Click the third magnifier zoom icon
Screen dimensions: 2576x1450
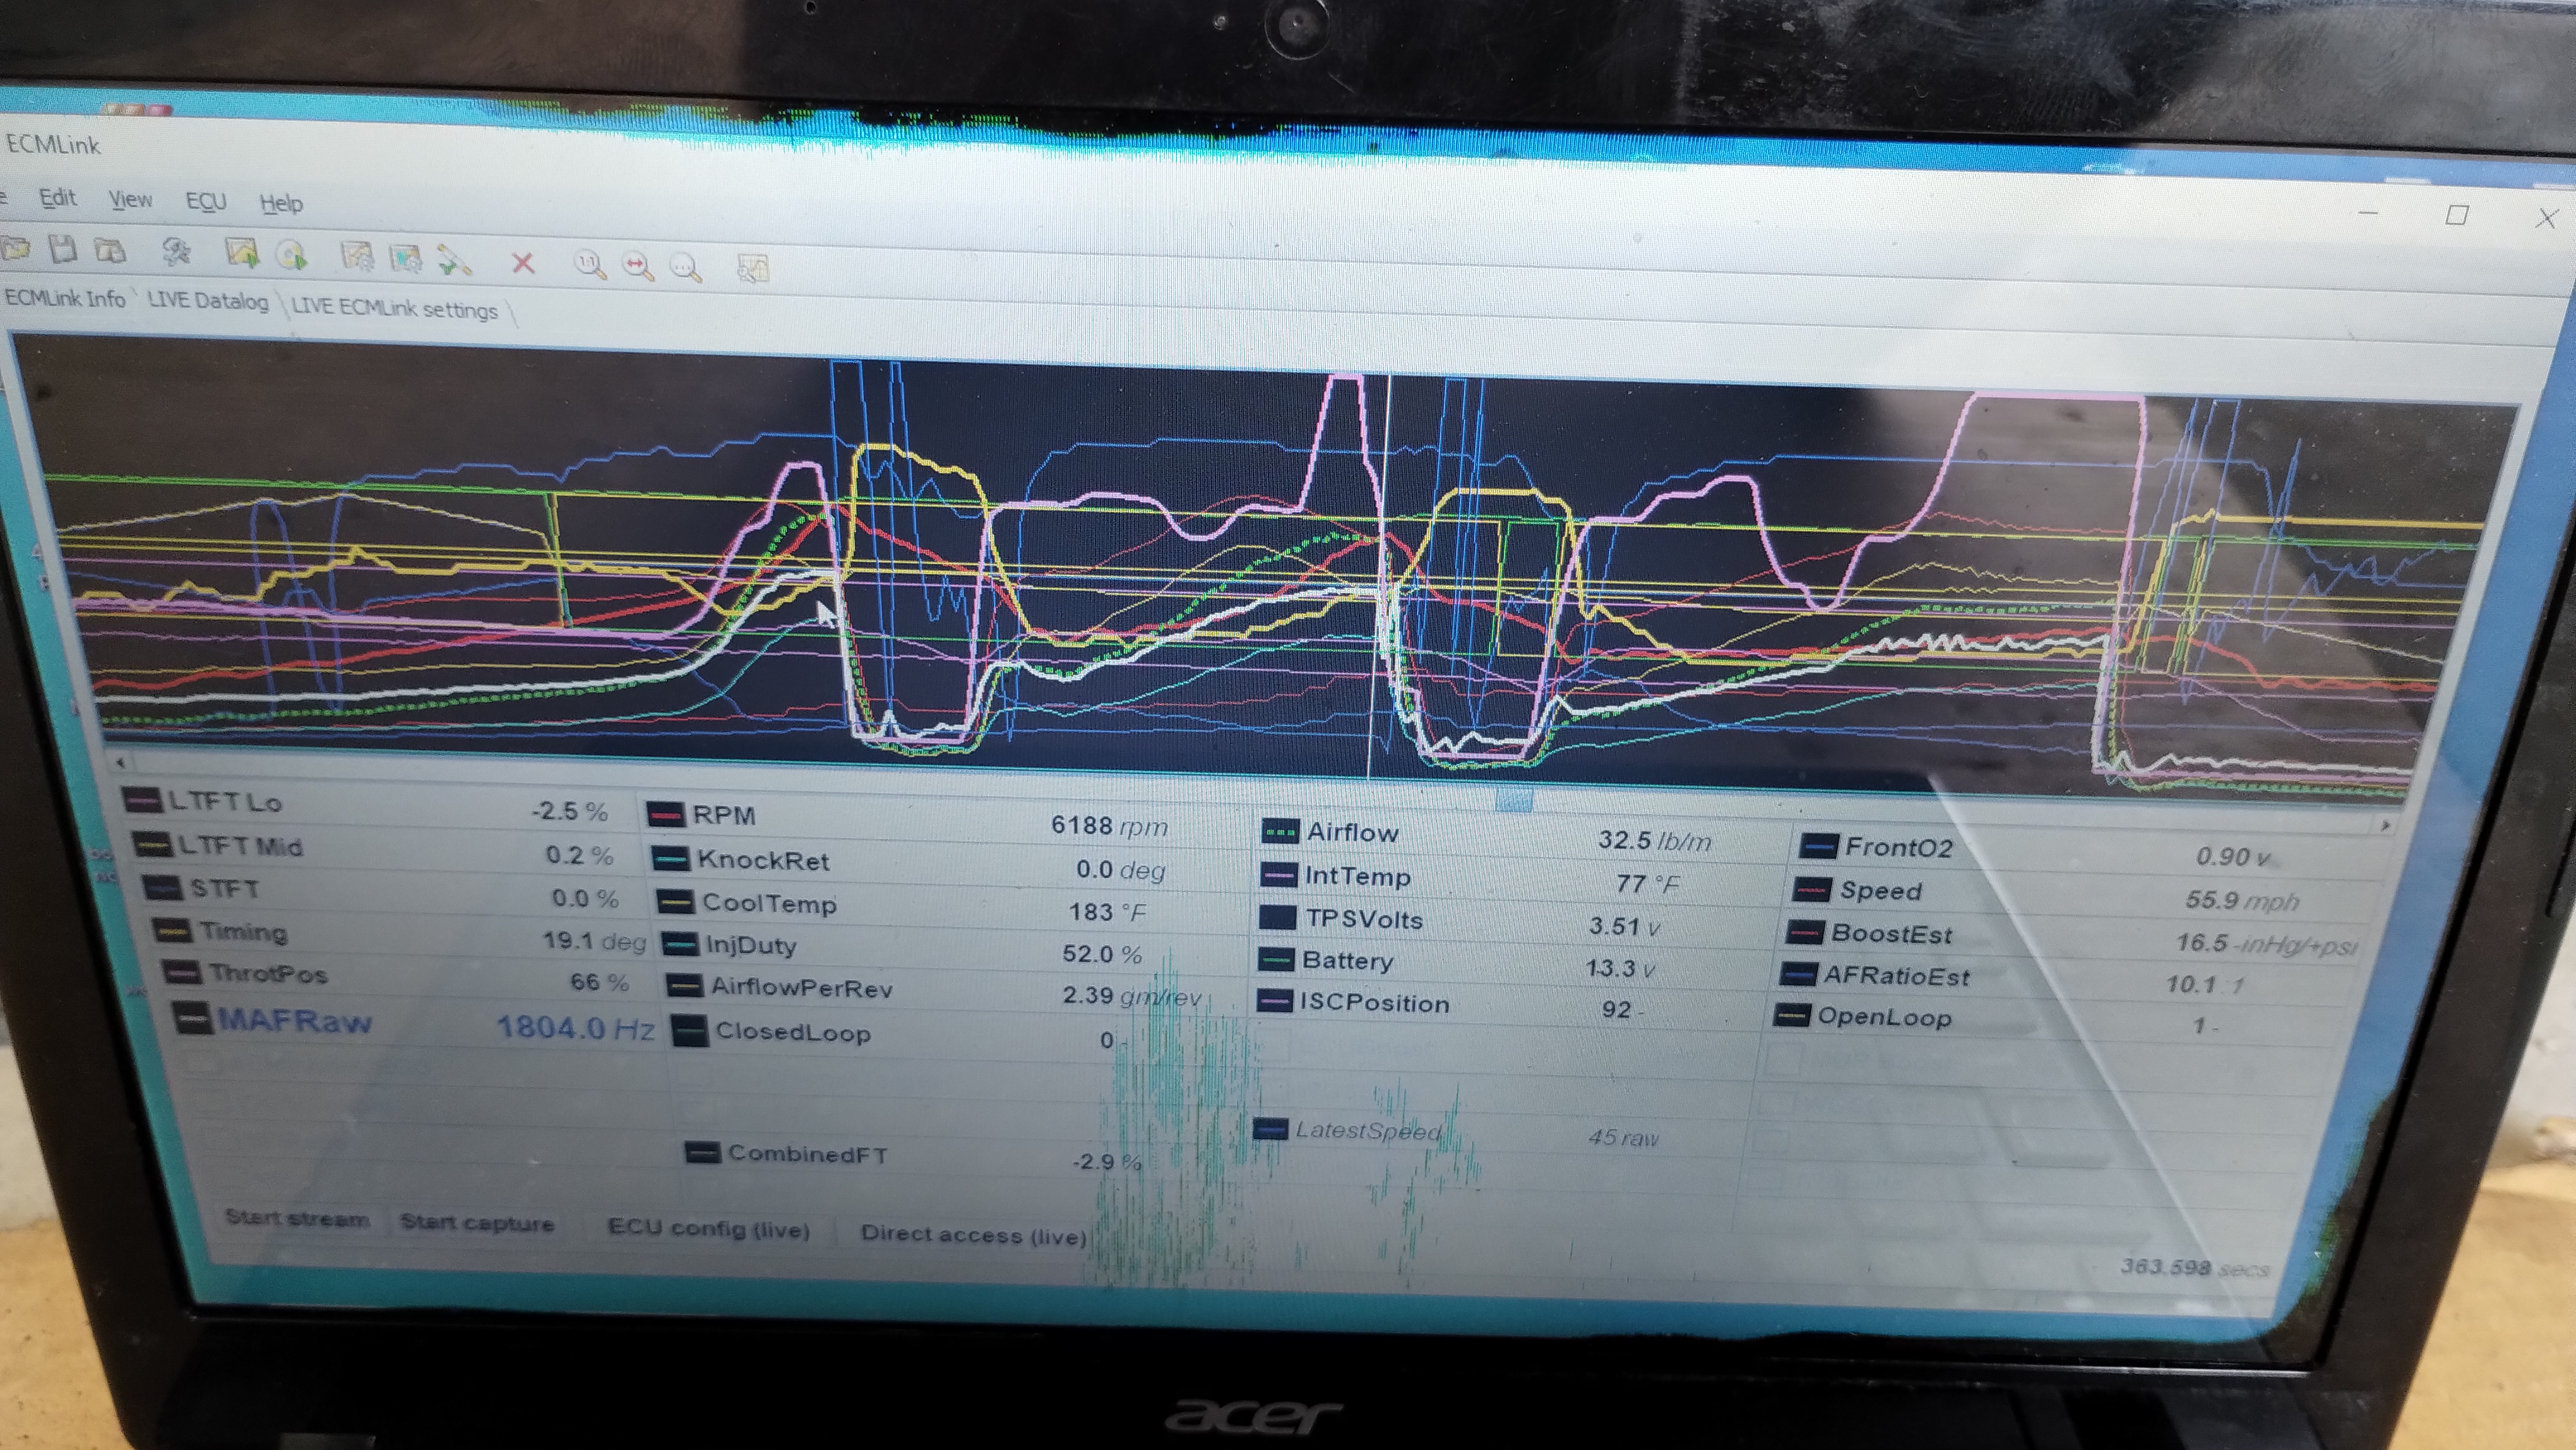pos(685,267)
